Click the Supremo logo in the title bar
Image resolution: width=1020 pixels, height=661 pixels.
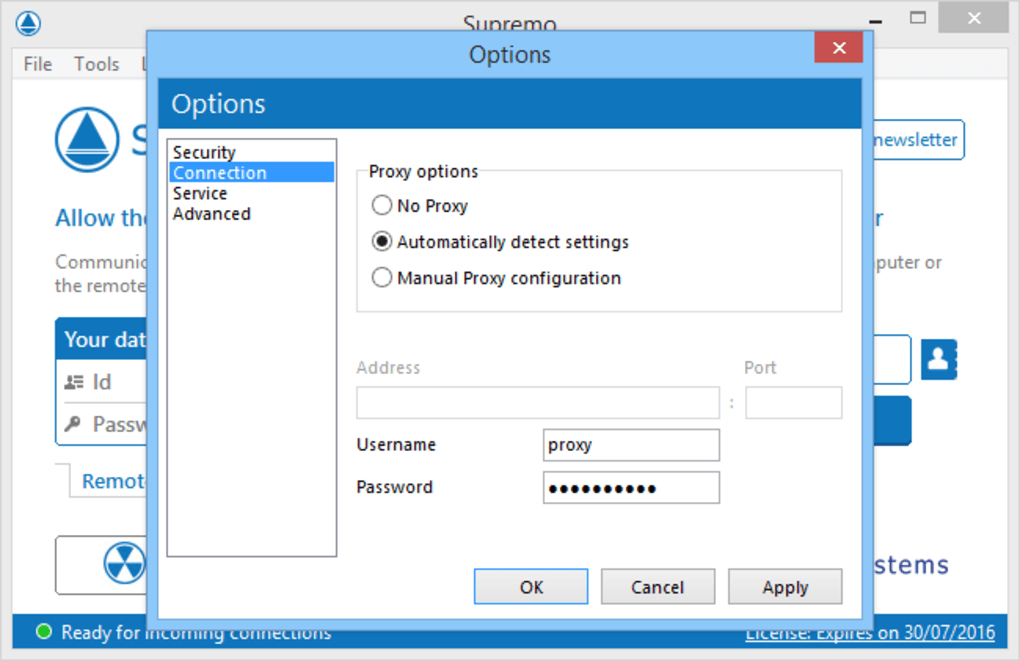[x=27, y=22]
